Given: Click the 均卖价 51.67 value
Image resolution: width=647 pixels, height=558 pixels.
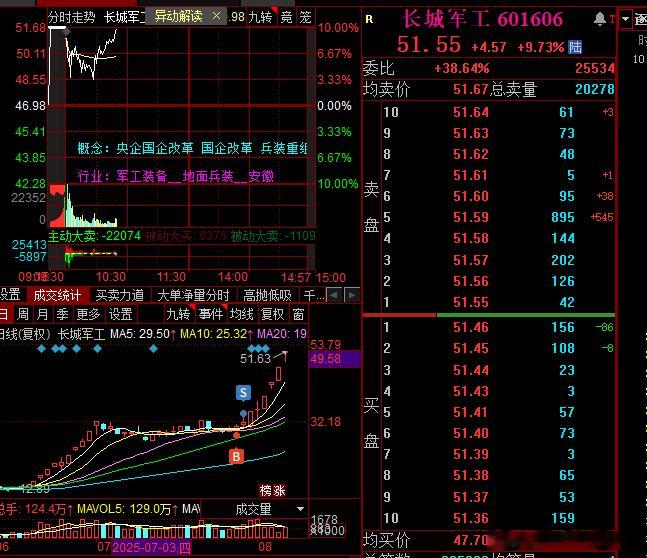Looking at the screenshot, I should [x=471, y=89].
